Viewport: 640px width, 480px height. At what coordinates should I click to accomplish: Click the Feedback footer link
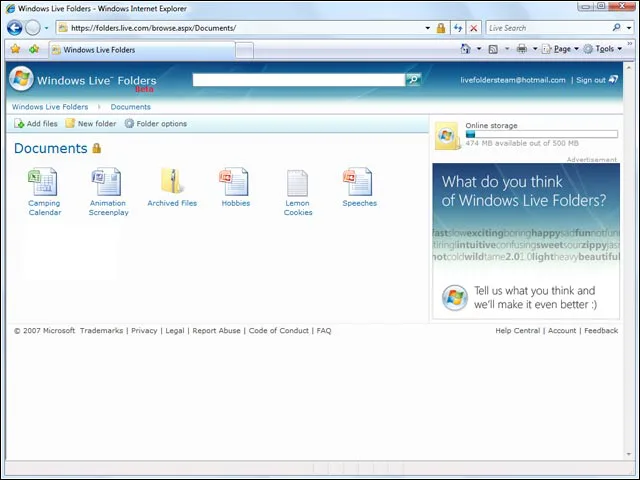coord(601,331)
